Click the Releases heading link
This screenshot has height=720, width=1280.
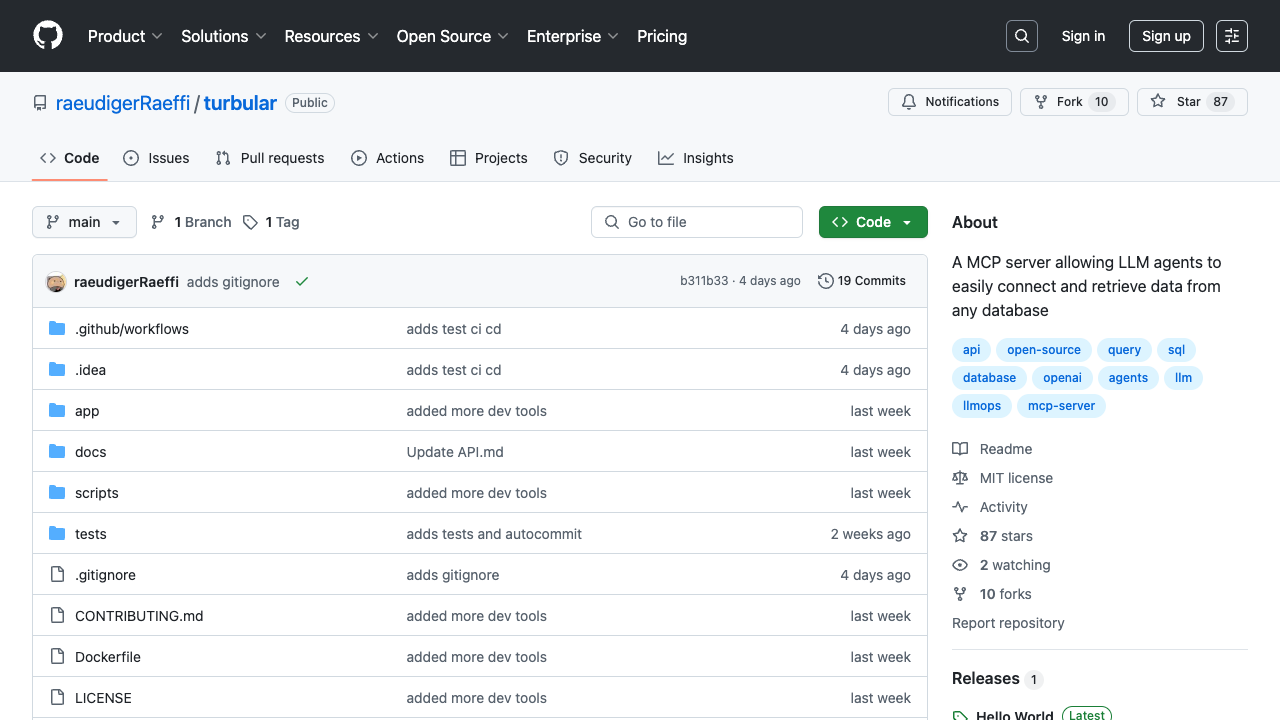click(x=997, y=678)
